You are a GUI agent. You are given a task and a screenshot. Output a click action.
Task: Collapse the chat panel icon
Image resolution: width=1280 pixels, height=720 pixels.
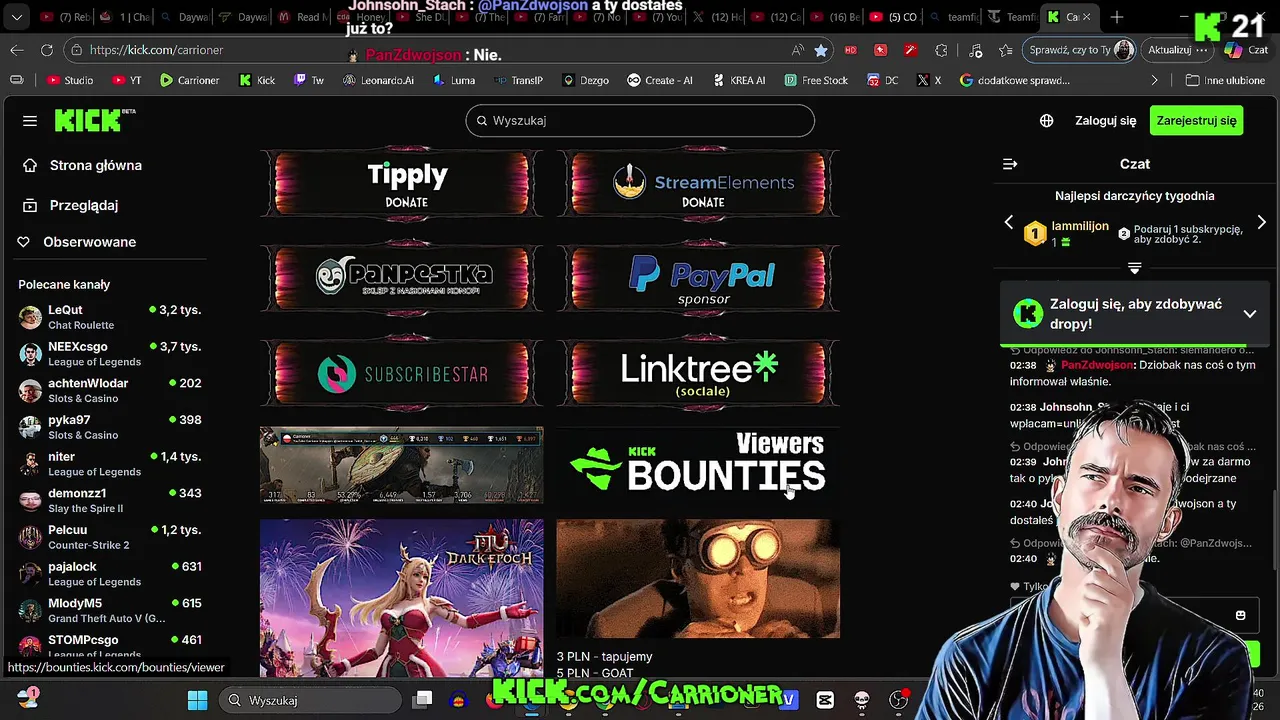[1010, 164]
